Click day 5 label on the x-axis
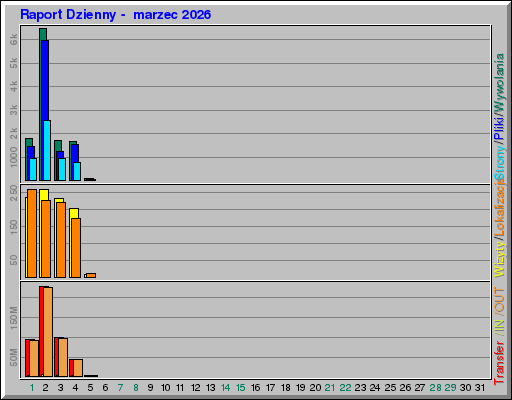512x400 pixels. tap(90, 388)
